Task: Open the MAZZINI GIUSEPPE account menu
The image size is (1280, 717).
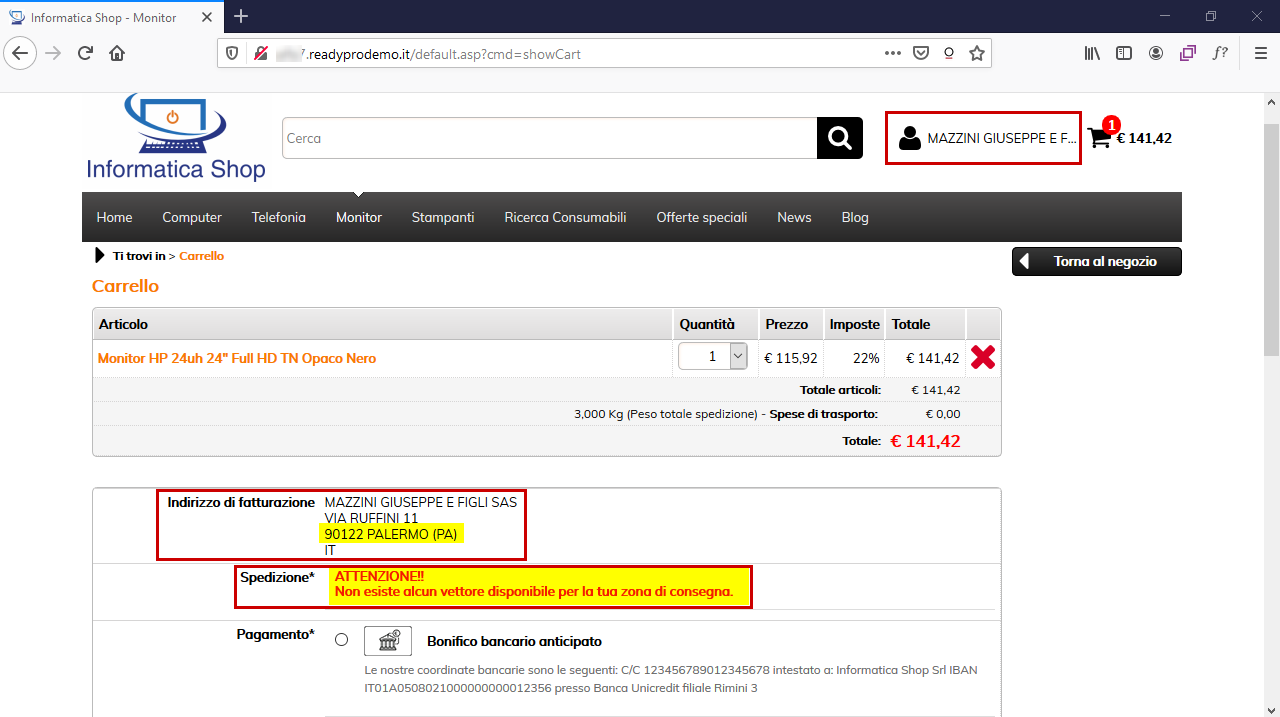Action: (984, 138)
